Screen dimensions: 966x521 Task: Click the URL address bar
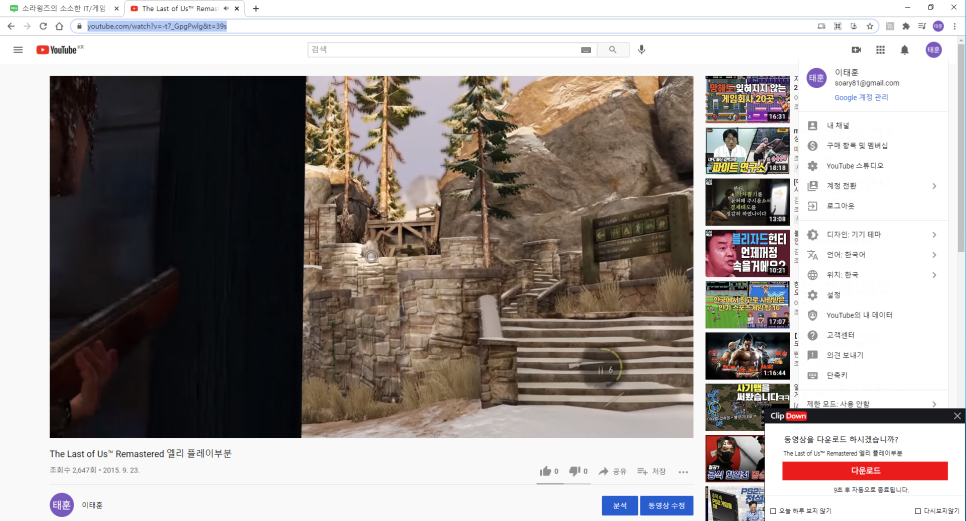tap(444, 26)
